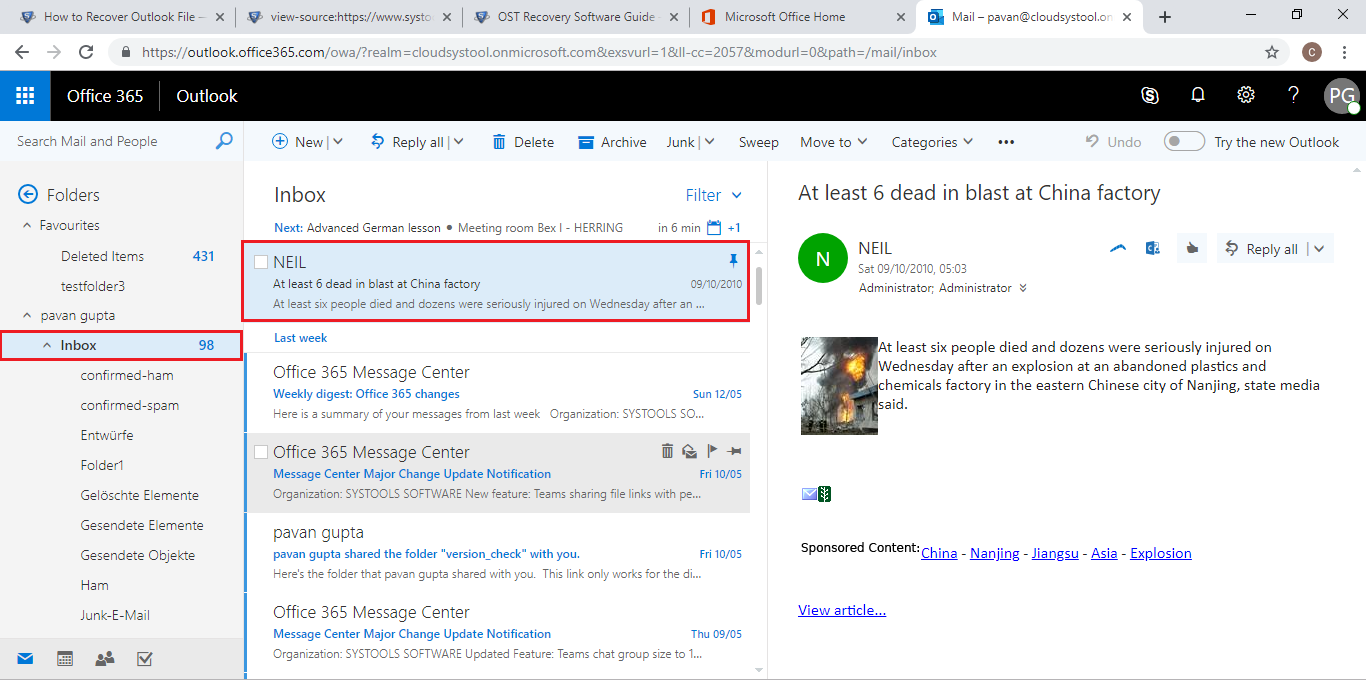The width and height of the screenshot is (1366, 681).
Task: Click the message list scrollbar thumb
Action: [x=759, y=284]
